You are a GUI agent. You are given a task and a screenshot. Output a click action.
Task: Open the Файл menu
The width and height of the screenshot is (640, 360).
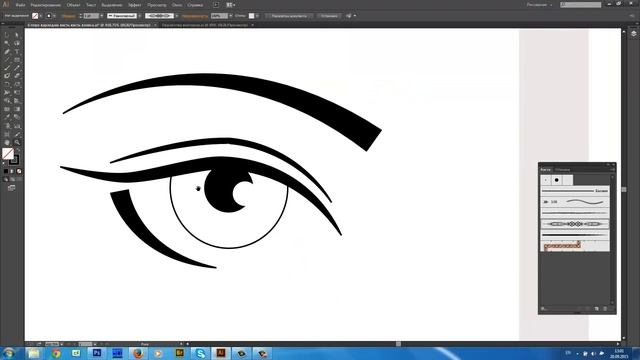tap(20, 5)
